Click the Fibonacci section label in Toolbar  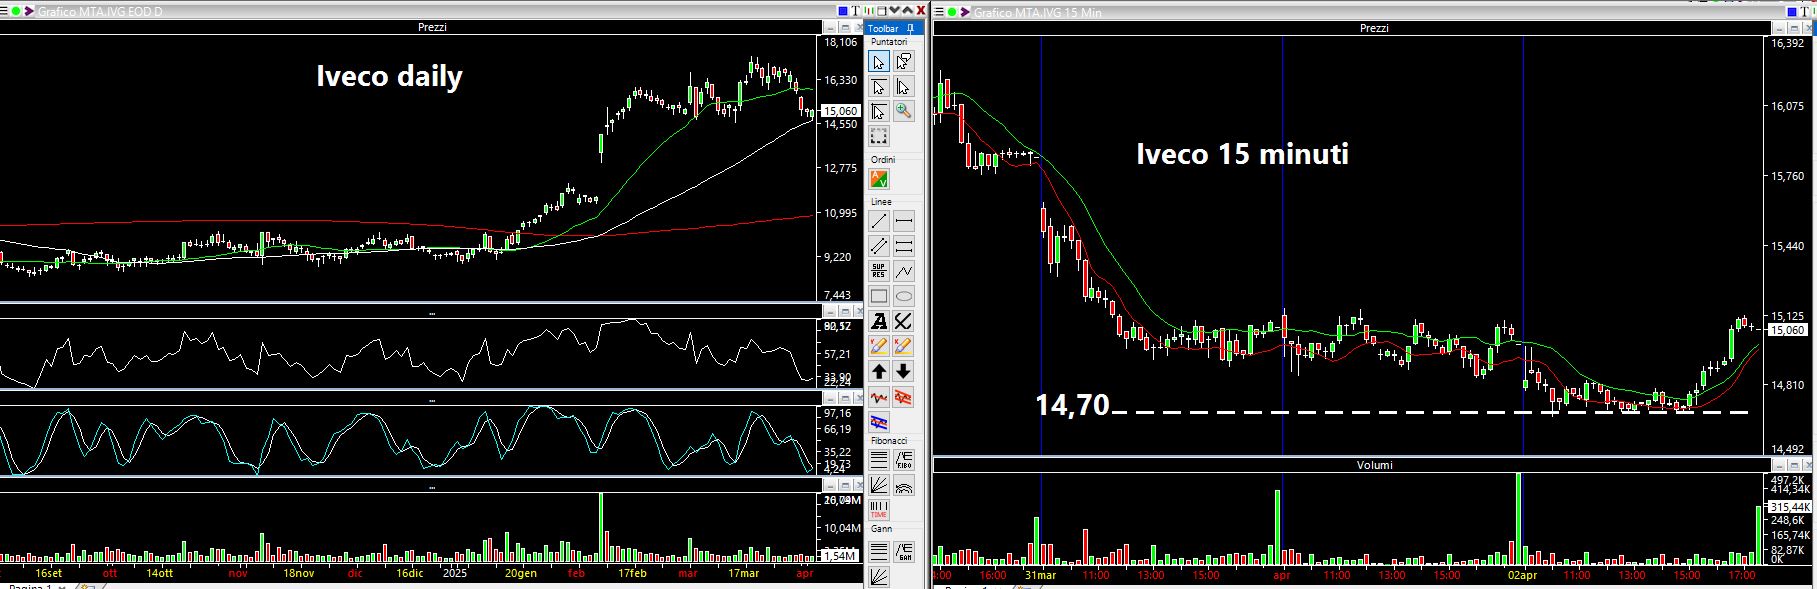[x=889, y=441]
